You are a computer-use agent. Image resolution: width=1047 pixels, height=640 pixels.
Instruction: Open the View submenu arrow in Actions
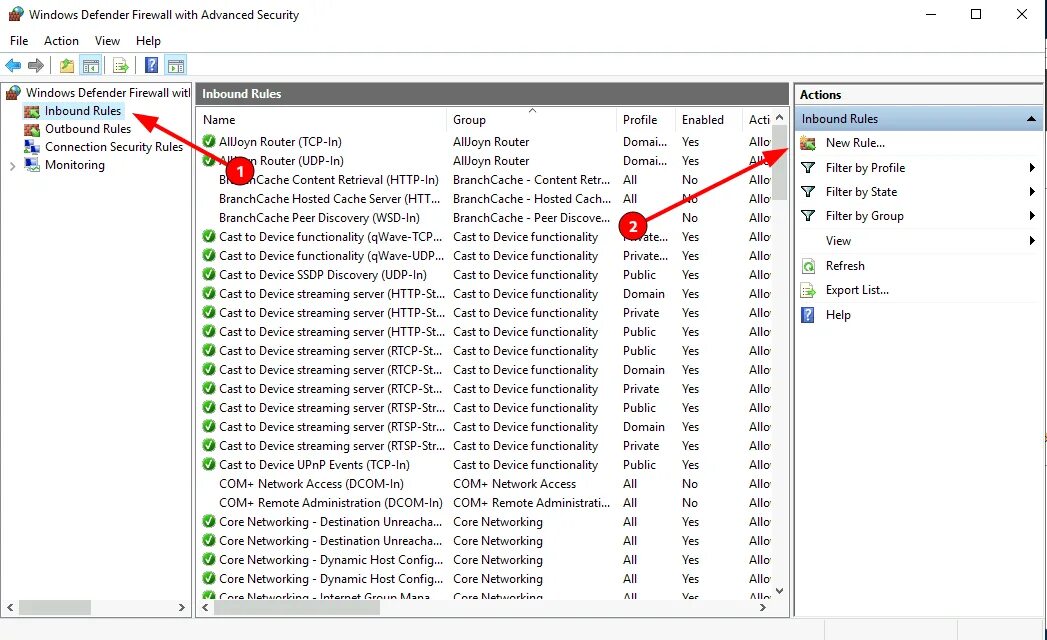click(1032, 241)
